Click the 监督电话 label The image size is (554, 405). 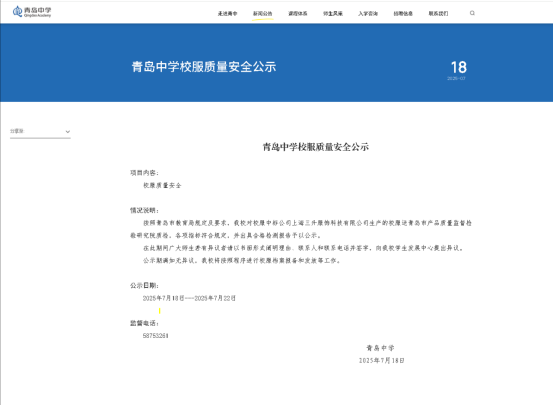pyautogui.click(x=145, y=323)
